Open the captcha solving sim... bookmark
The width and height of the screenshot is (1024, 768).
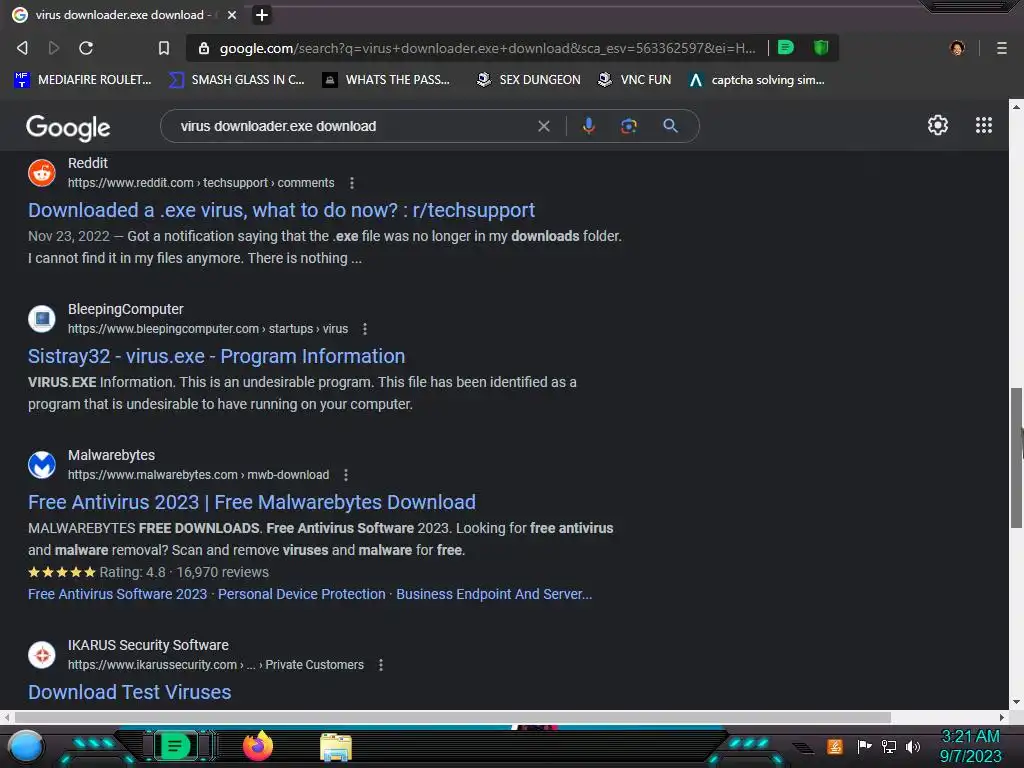757,80
